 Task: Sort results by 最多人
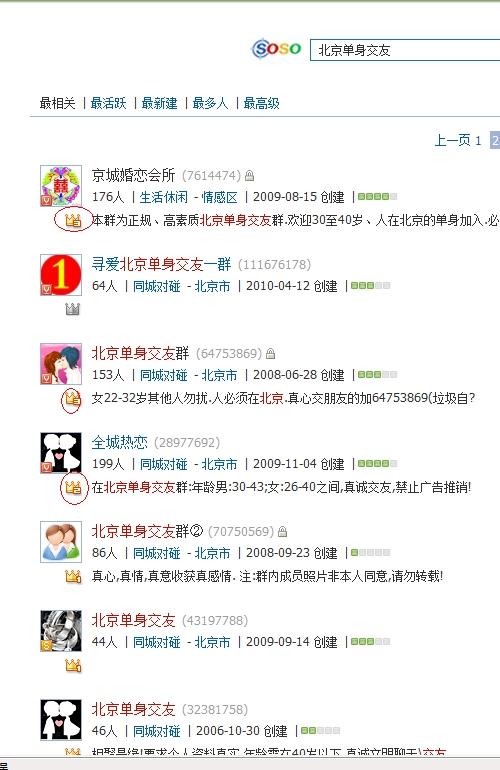pyautogui.click(x=211, y=103)
